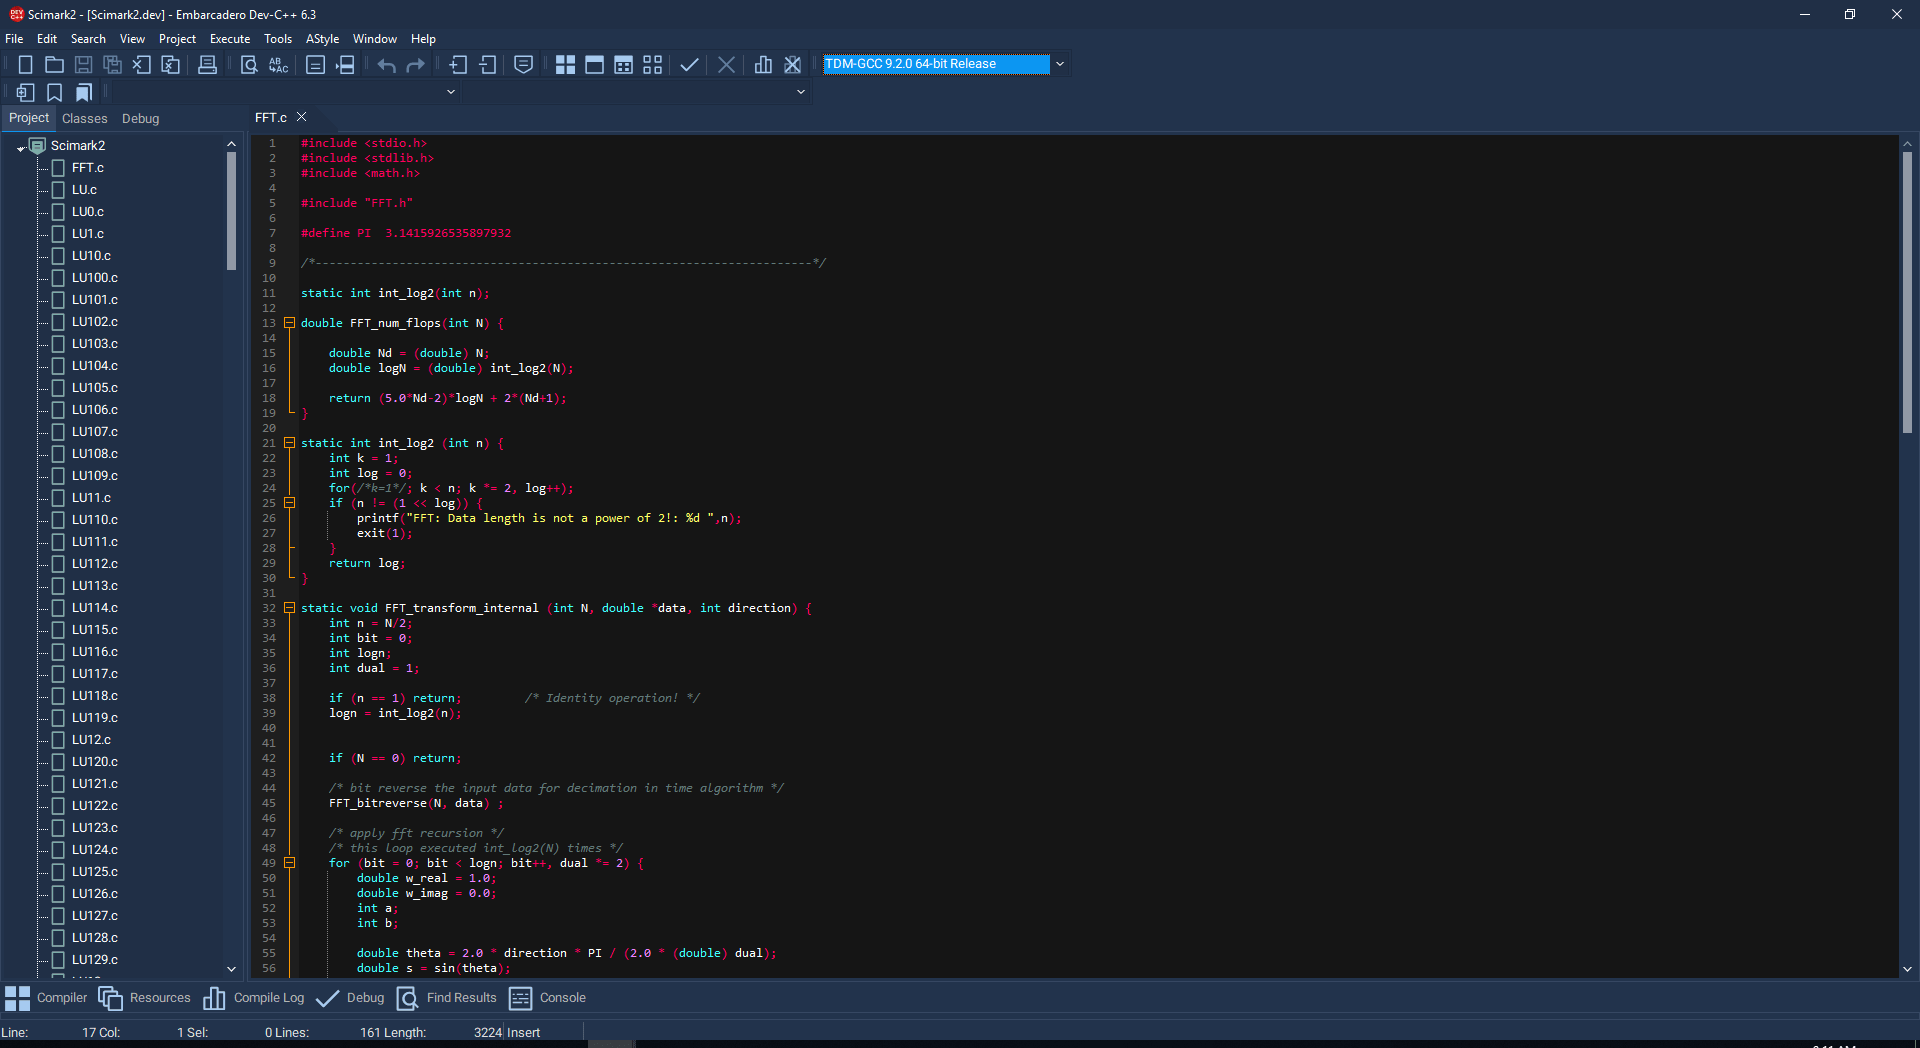Open the compiler set dropdown TDM-GCC 9.2.0

[x=1060, y=64]
